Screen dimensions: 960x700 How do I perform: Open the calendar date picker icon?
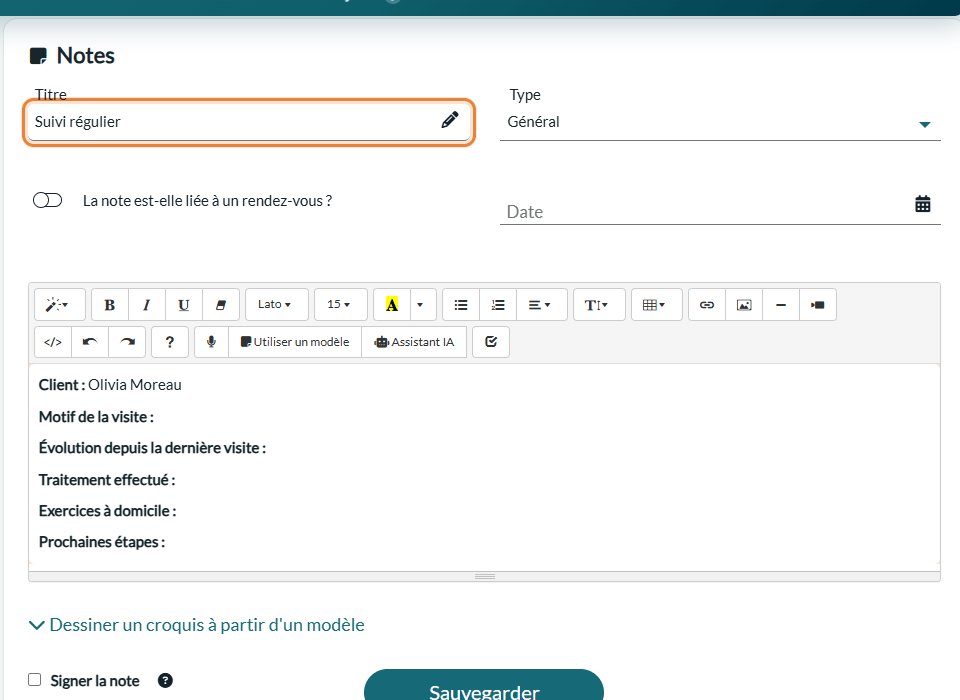923,204
